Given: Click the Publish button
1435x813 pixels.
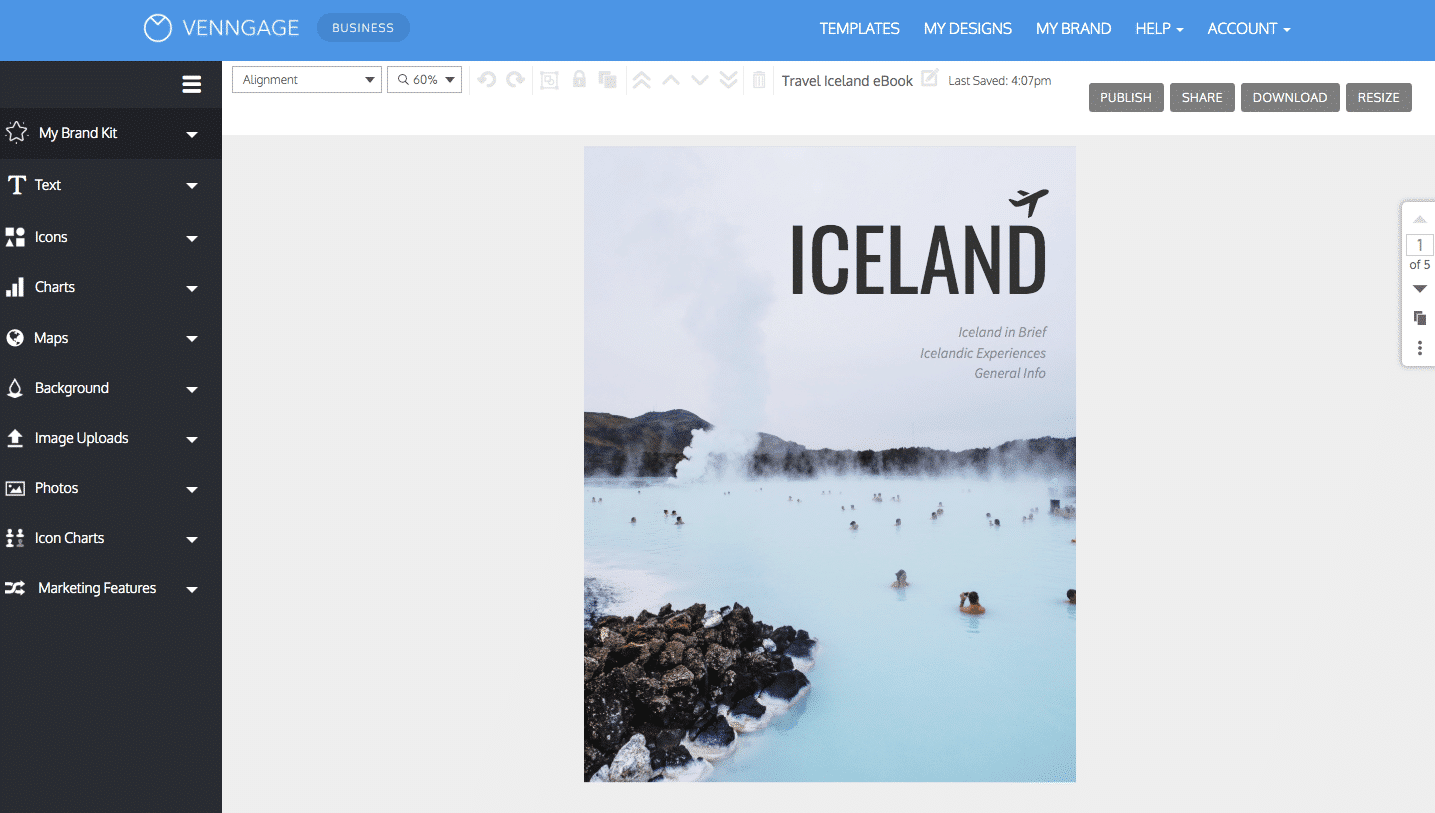Looking at the screenshot, I should pos(1126,97).
